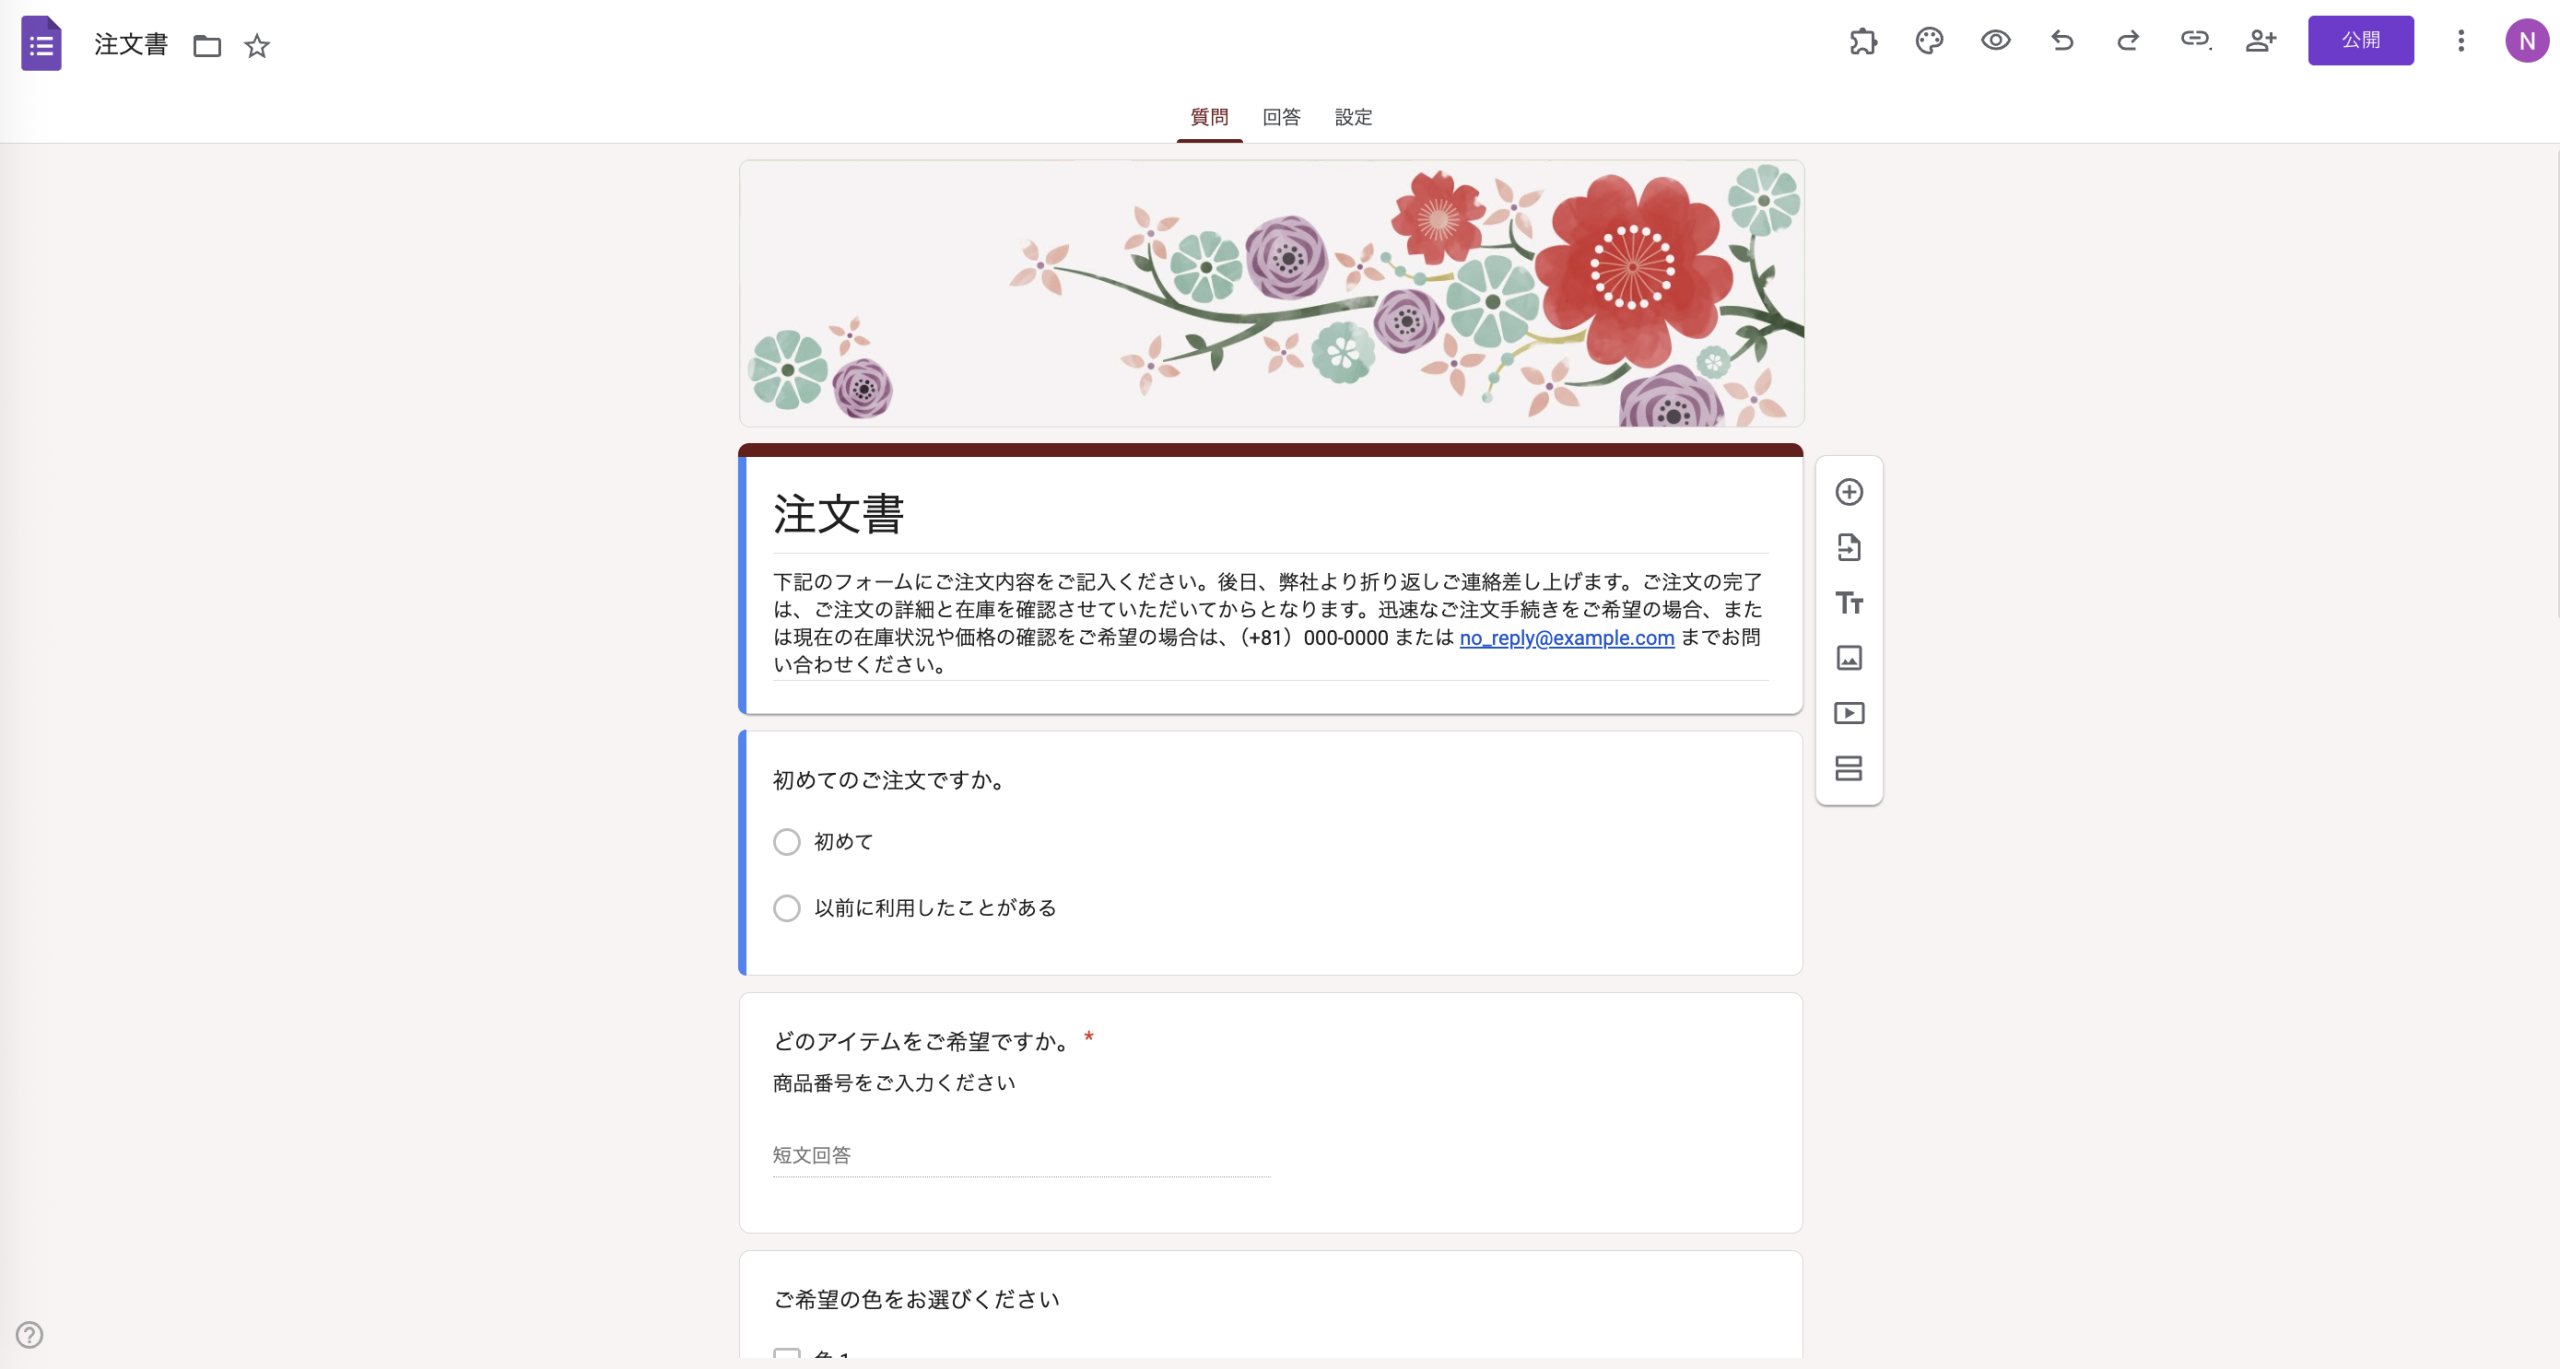The height and width of the screenshot is (1369, 2560).
Task: Open the 設定 tab
Action: coord(1353,117)
